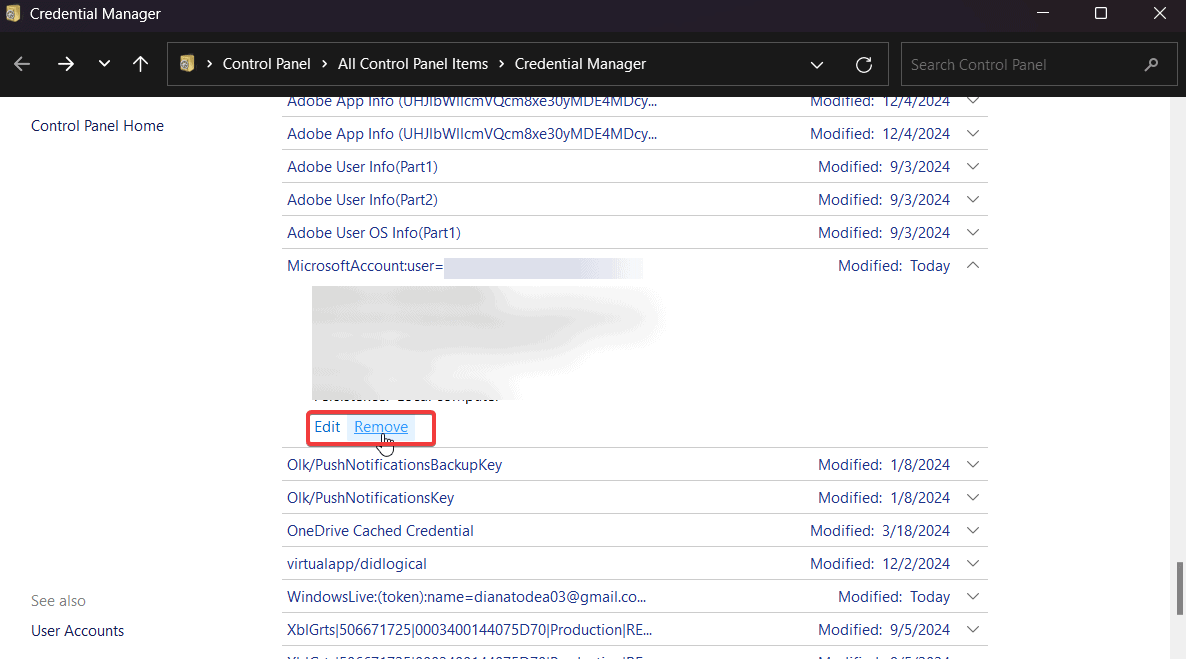Expand Olk/PushNotificationsBackupKey chevron

click(x=973, y=465)
